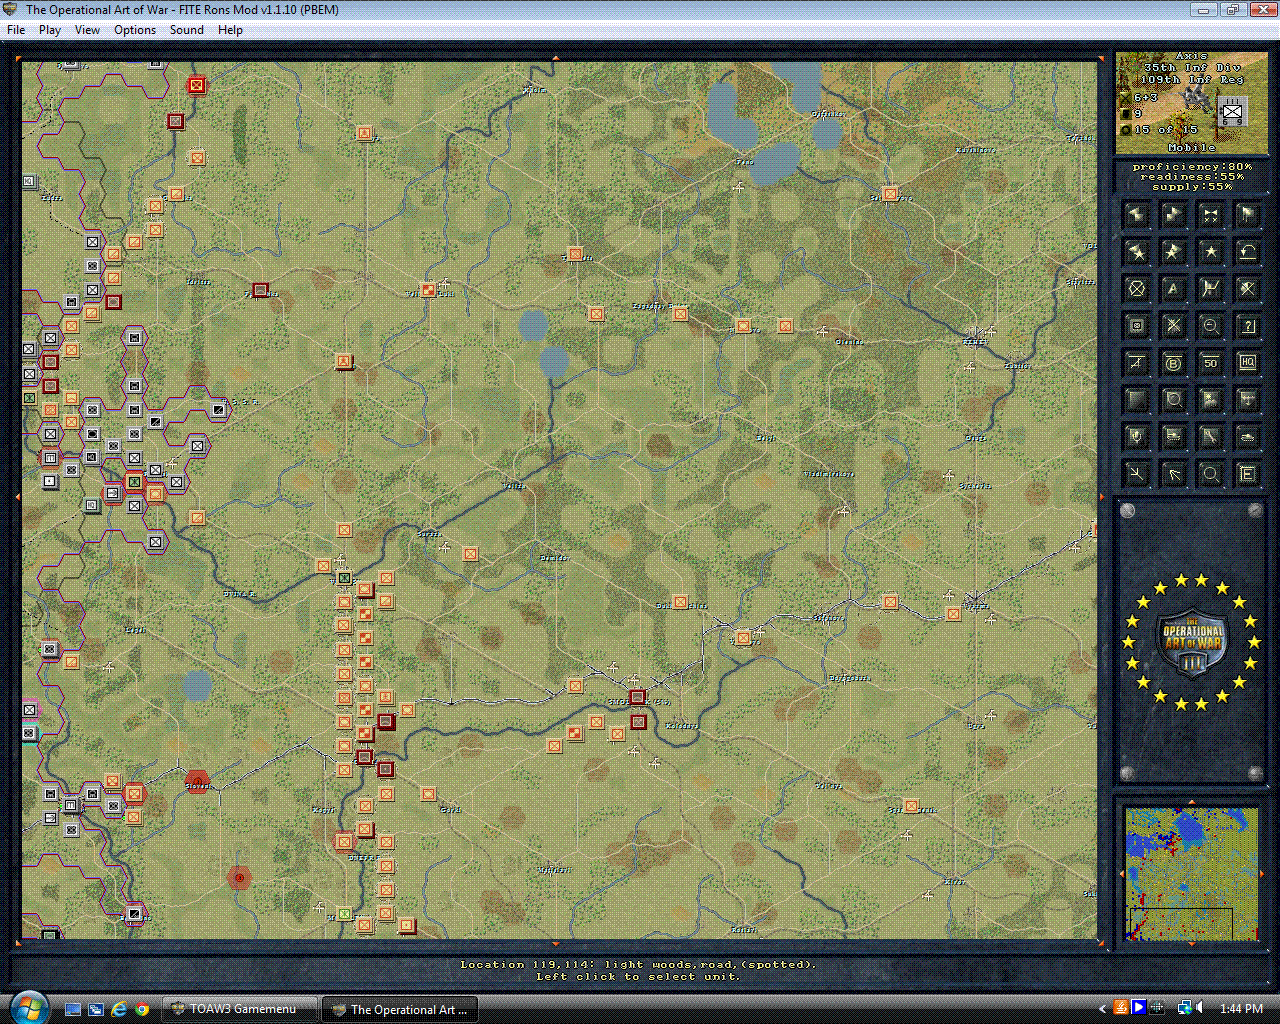
Task: Click the left-pointing flag button
Action: 1136,215
